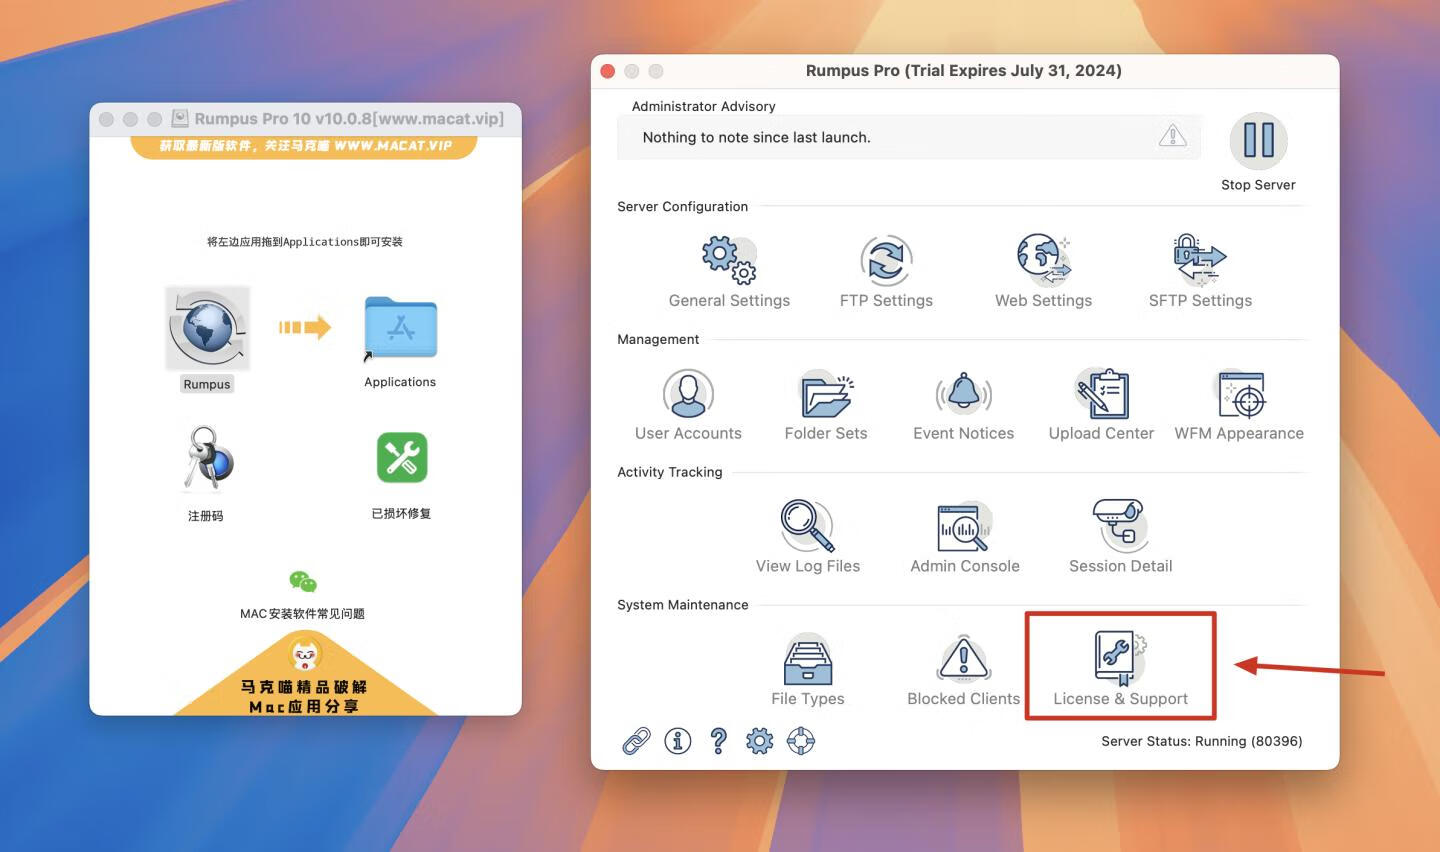Open General Settings gear icon
Viewport: 1440px width, 852px height.
click(729, 260)
